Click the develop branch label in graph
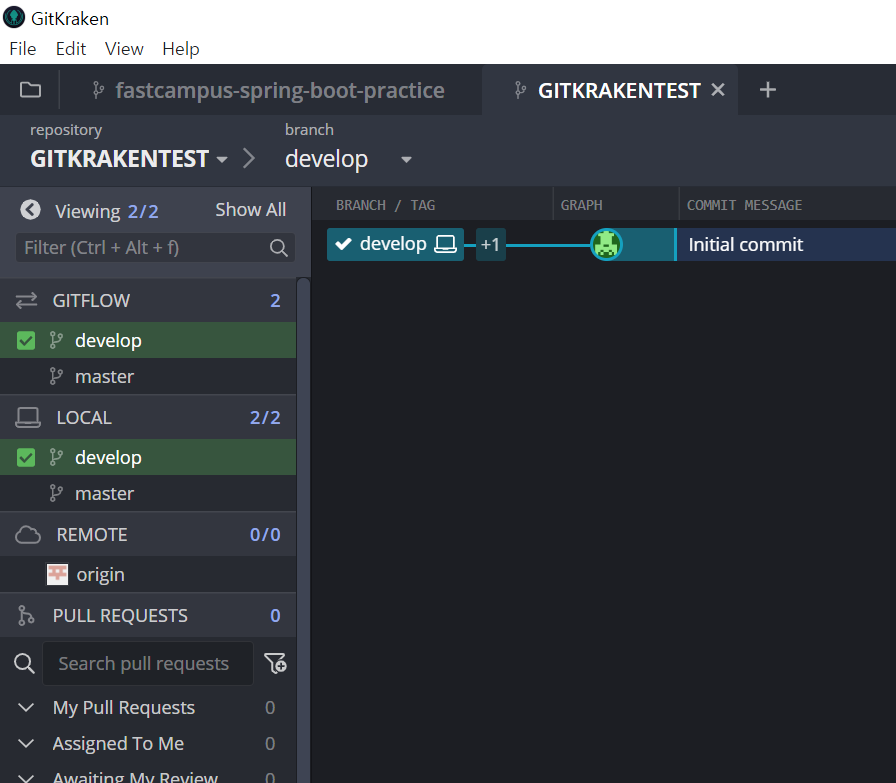 click(x=395, y=245)
